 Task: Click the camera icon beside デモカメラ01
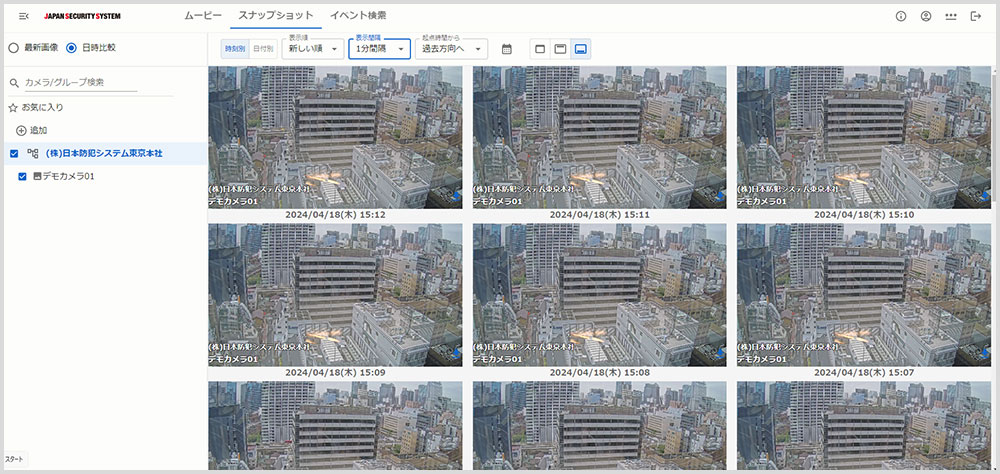(37, 176)
